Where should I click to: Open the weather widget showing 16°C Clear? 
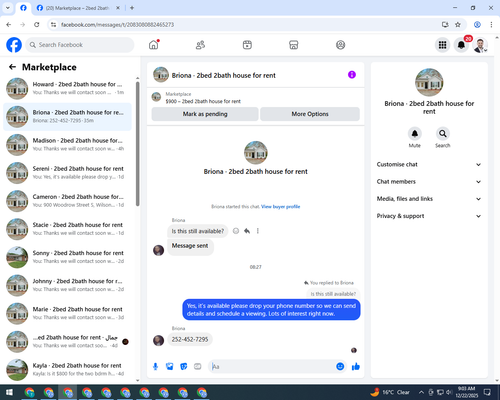pos(390,392)
